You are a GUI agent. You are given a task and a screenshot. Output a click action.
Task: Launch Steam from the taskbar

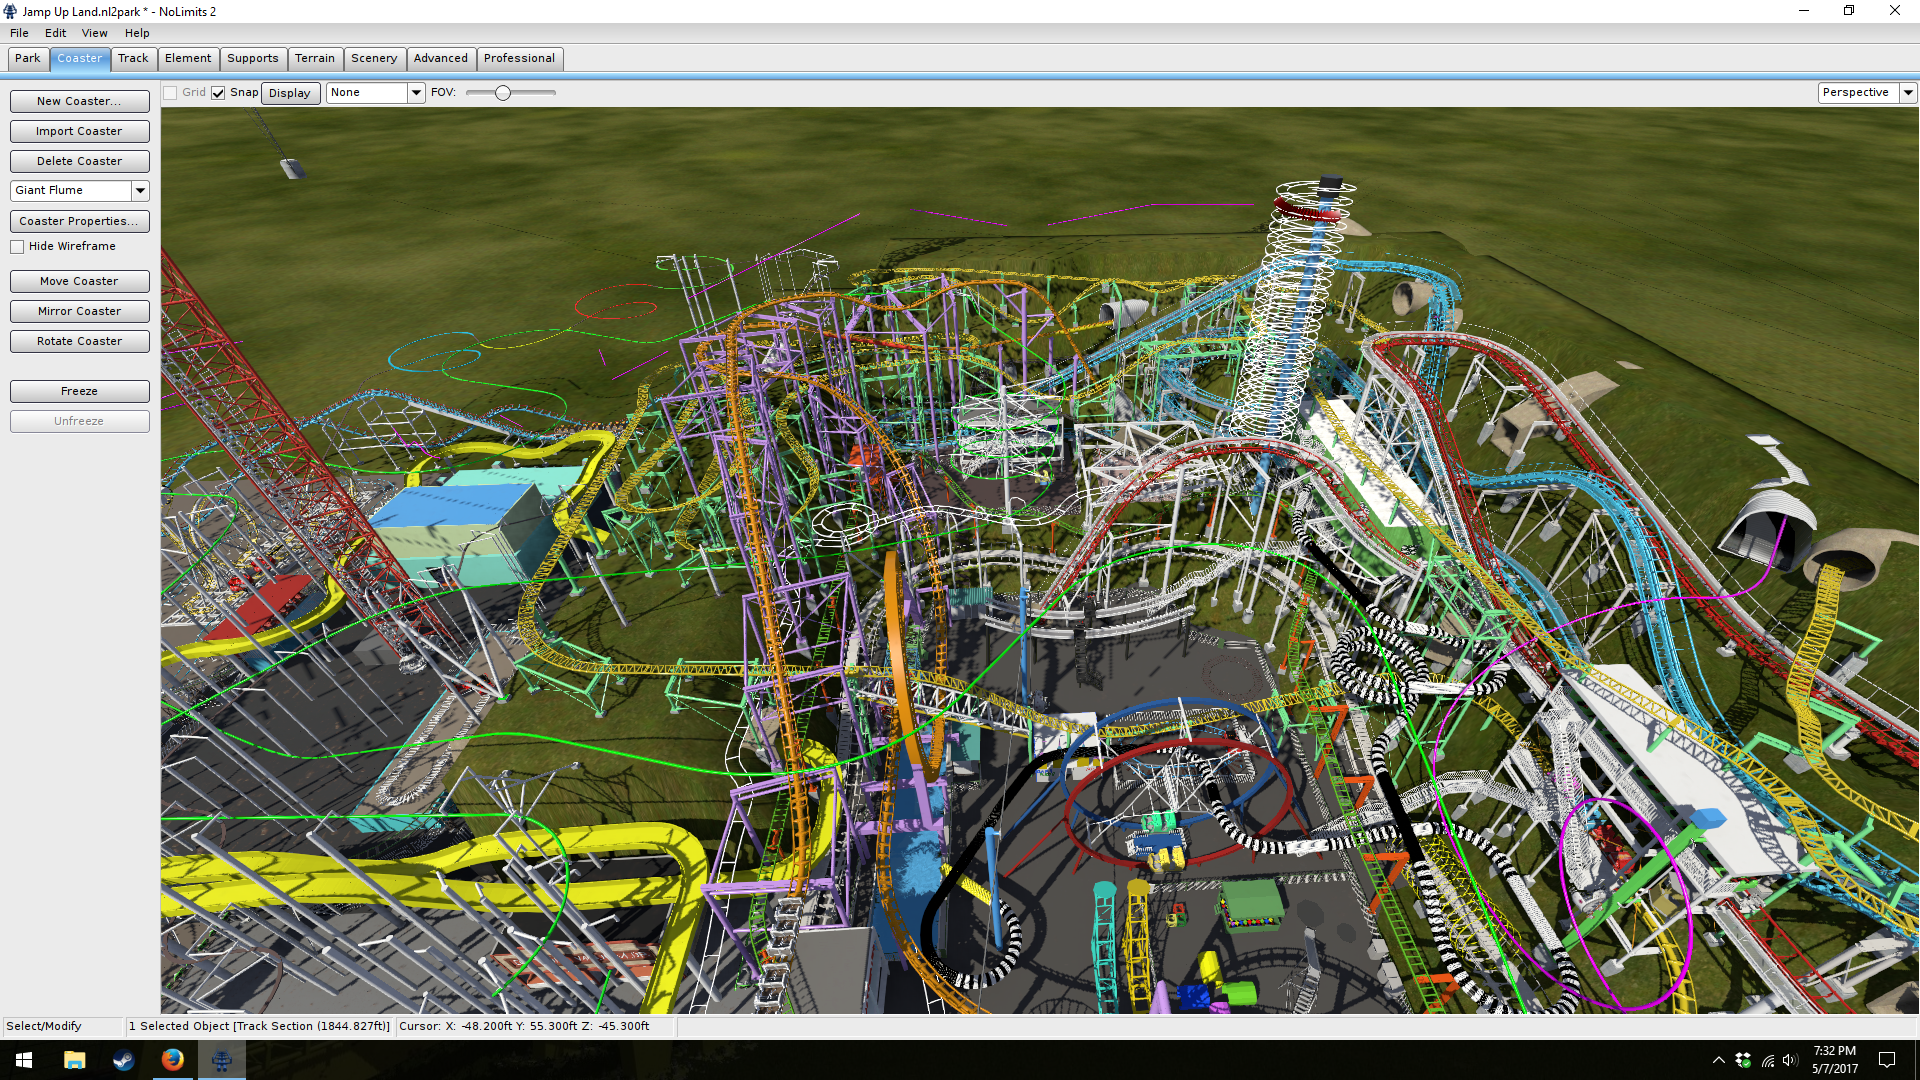click(123, 1060)
